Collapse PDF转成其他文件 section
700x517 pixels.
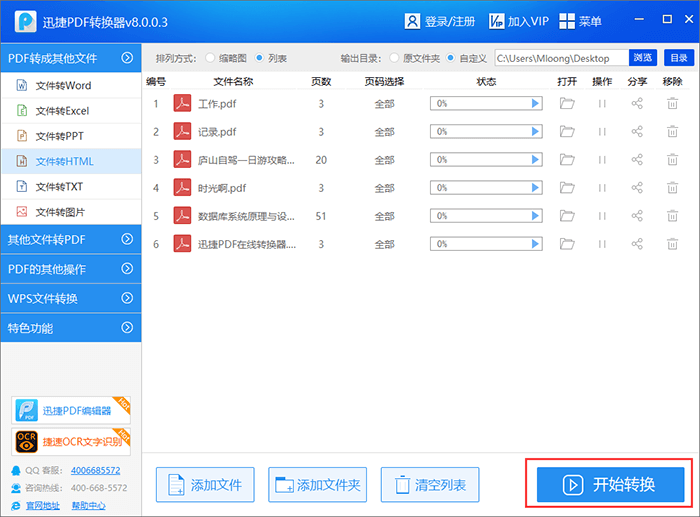coord(71,58)
